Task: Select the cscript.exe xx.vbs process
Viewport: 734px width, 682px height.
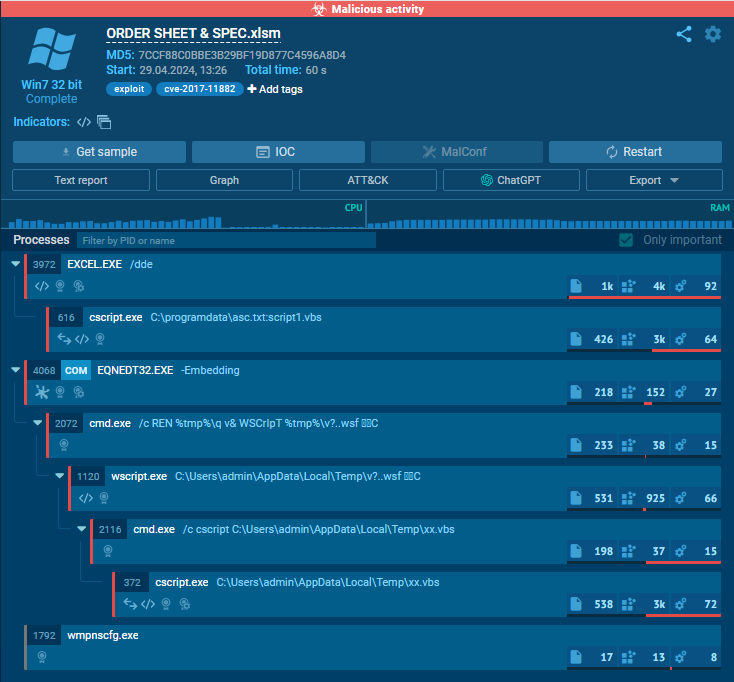Action: point(416,594)
